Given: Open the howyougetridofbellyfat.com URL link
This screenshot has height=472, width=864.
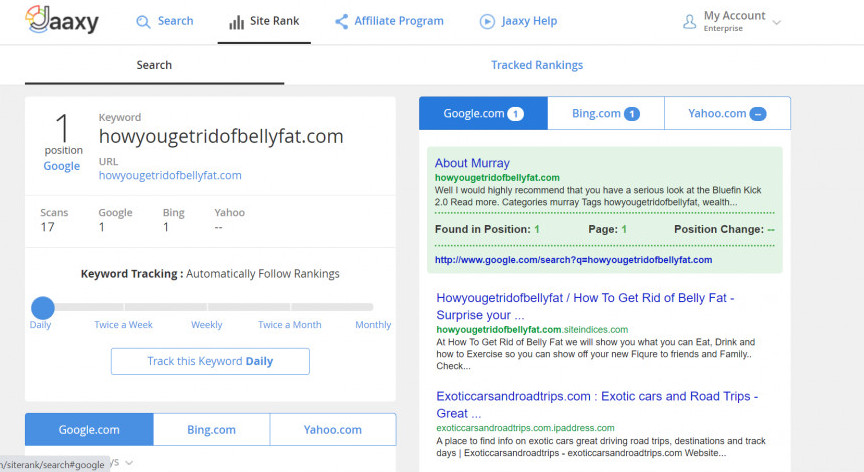Looking at the screenshot, I should click(170, 175).
